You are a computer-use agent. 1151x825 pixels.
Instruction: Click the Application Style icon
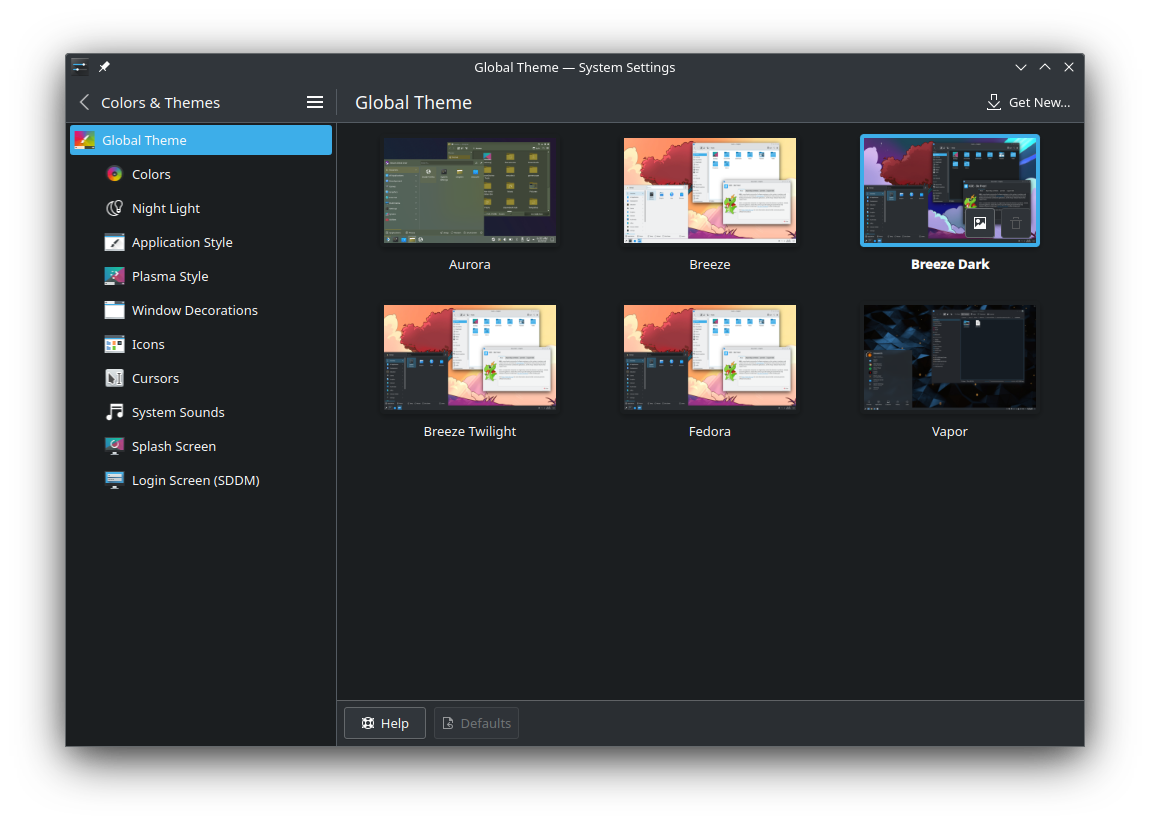pos(114,242)
